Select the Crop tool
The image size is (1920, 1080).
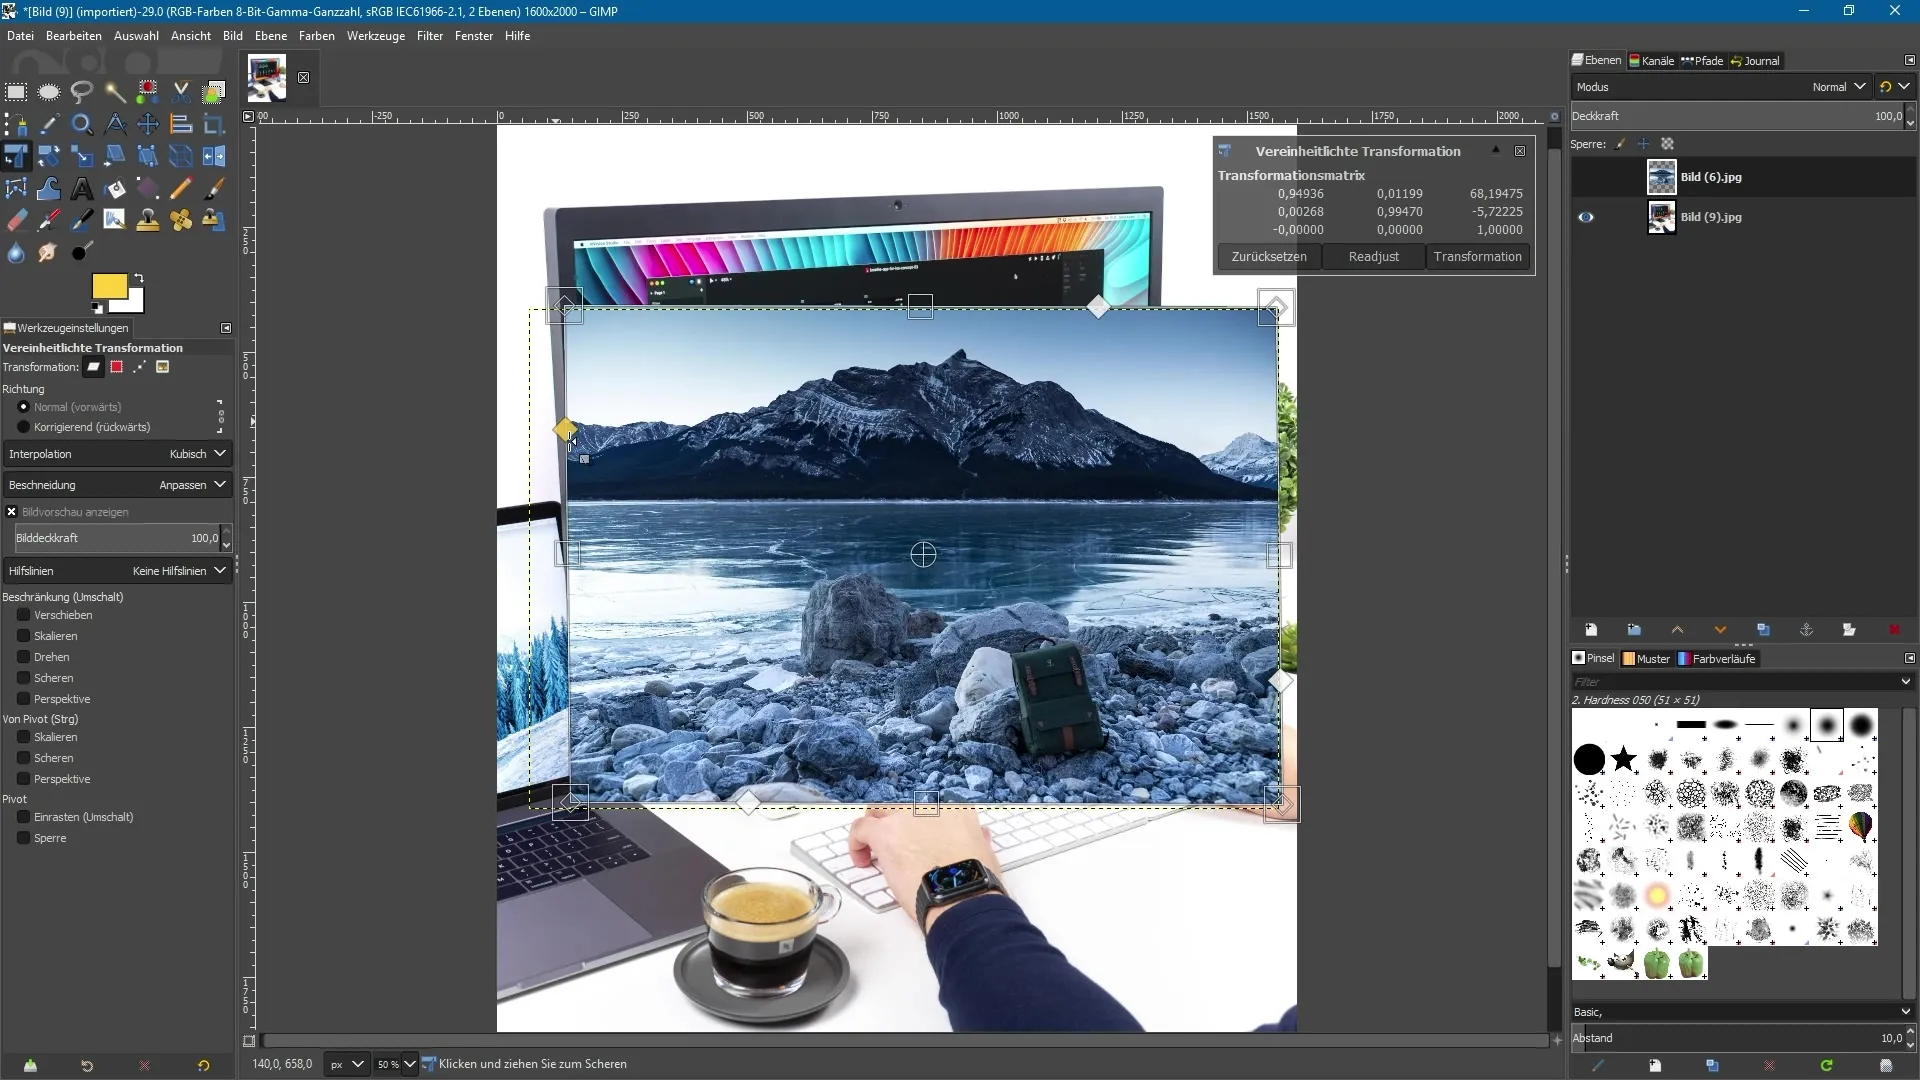(214, 124)
